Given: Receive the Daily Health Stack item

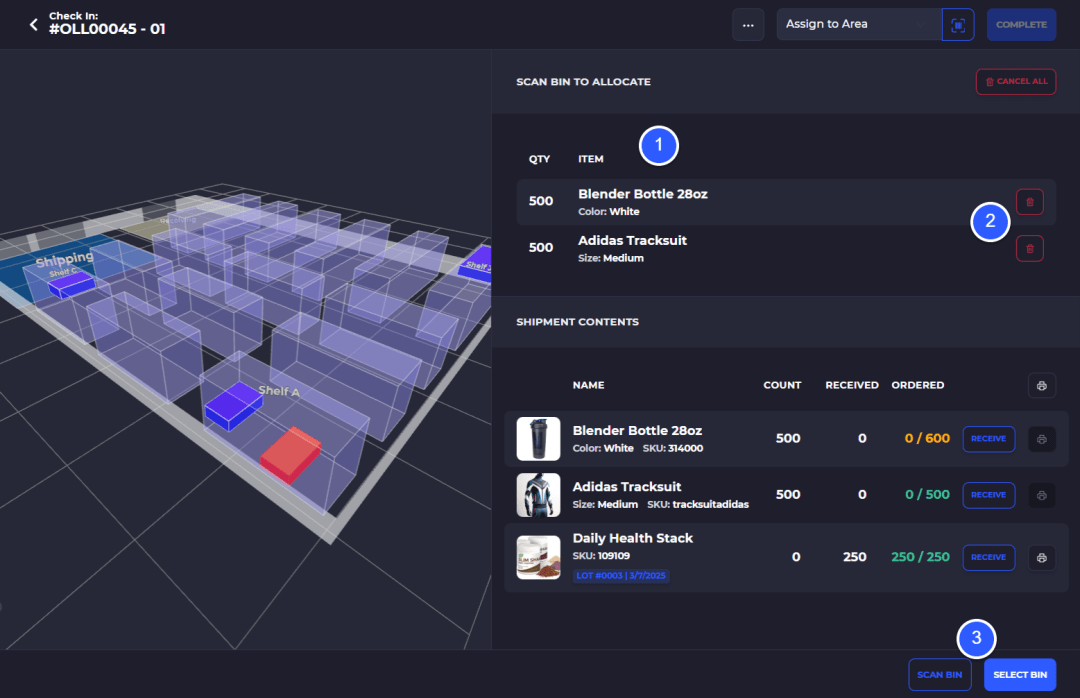Looking at the screenshot, I should click(x=988, y=557).
